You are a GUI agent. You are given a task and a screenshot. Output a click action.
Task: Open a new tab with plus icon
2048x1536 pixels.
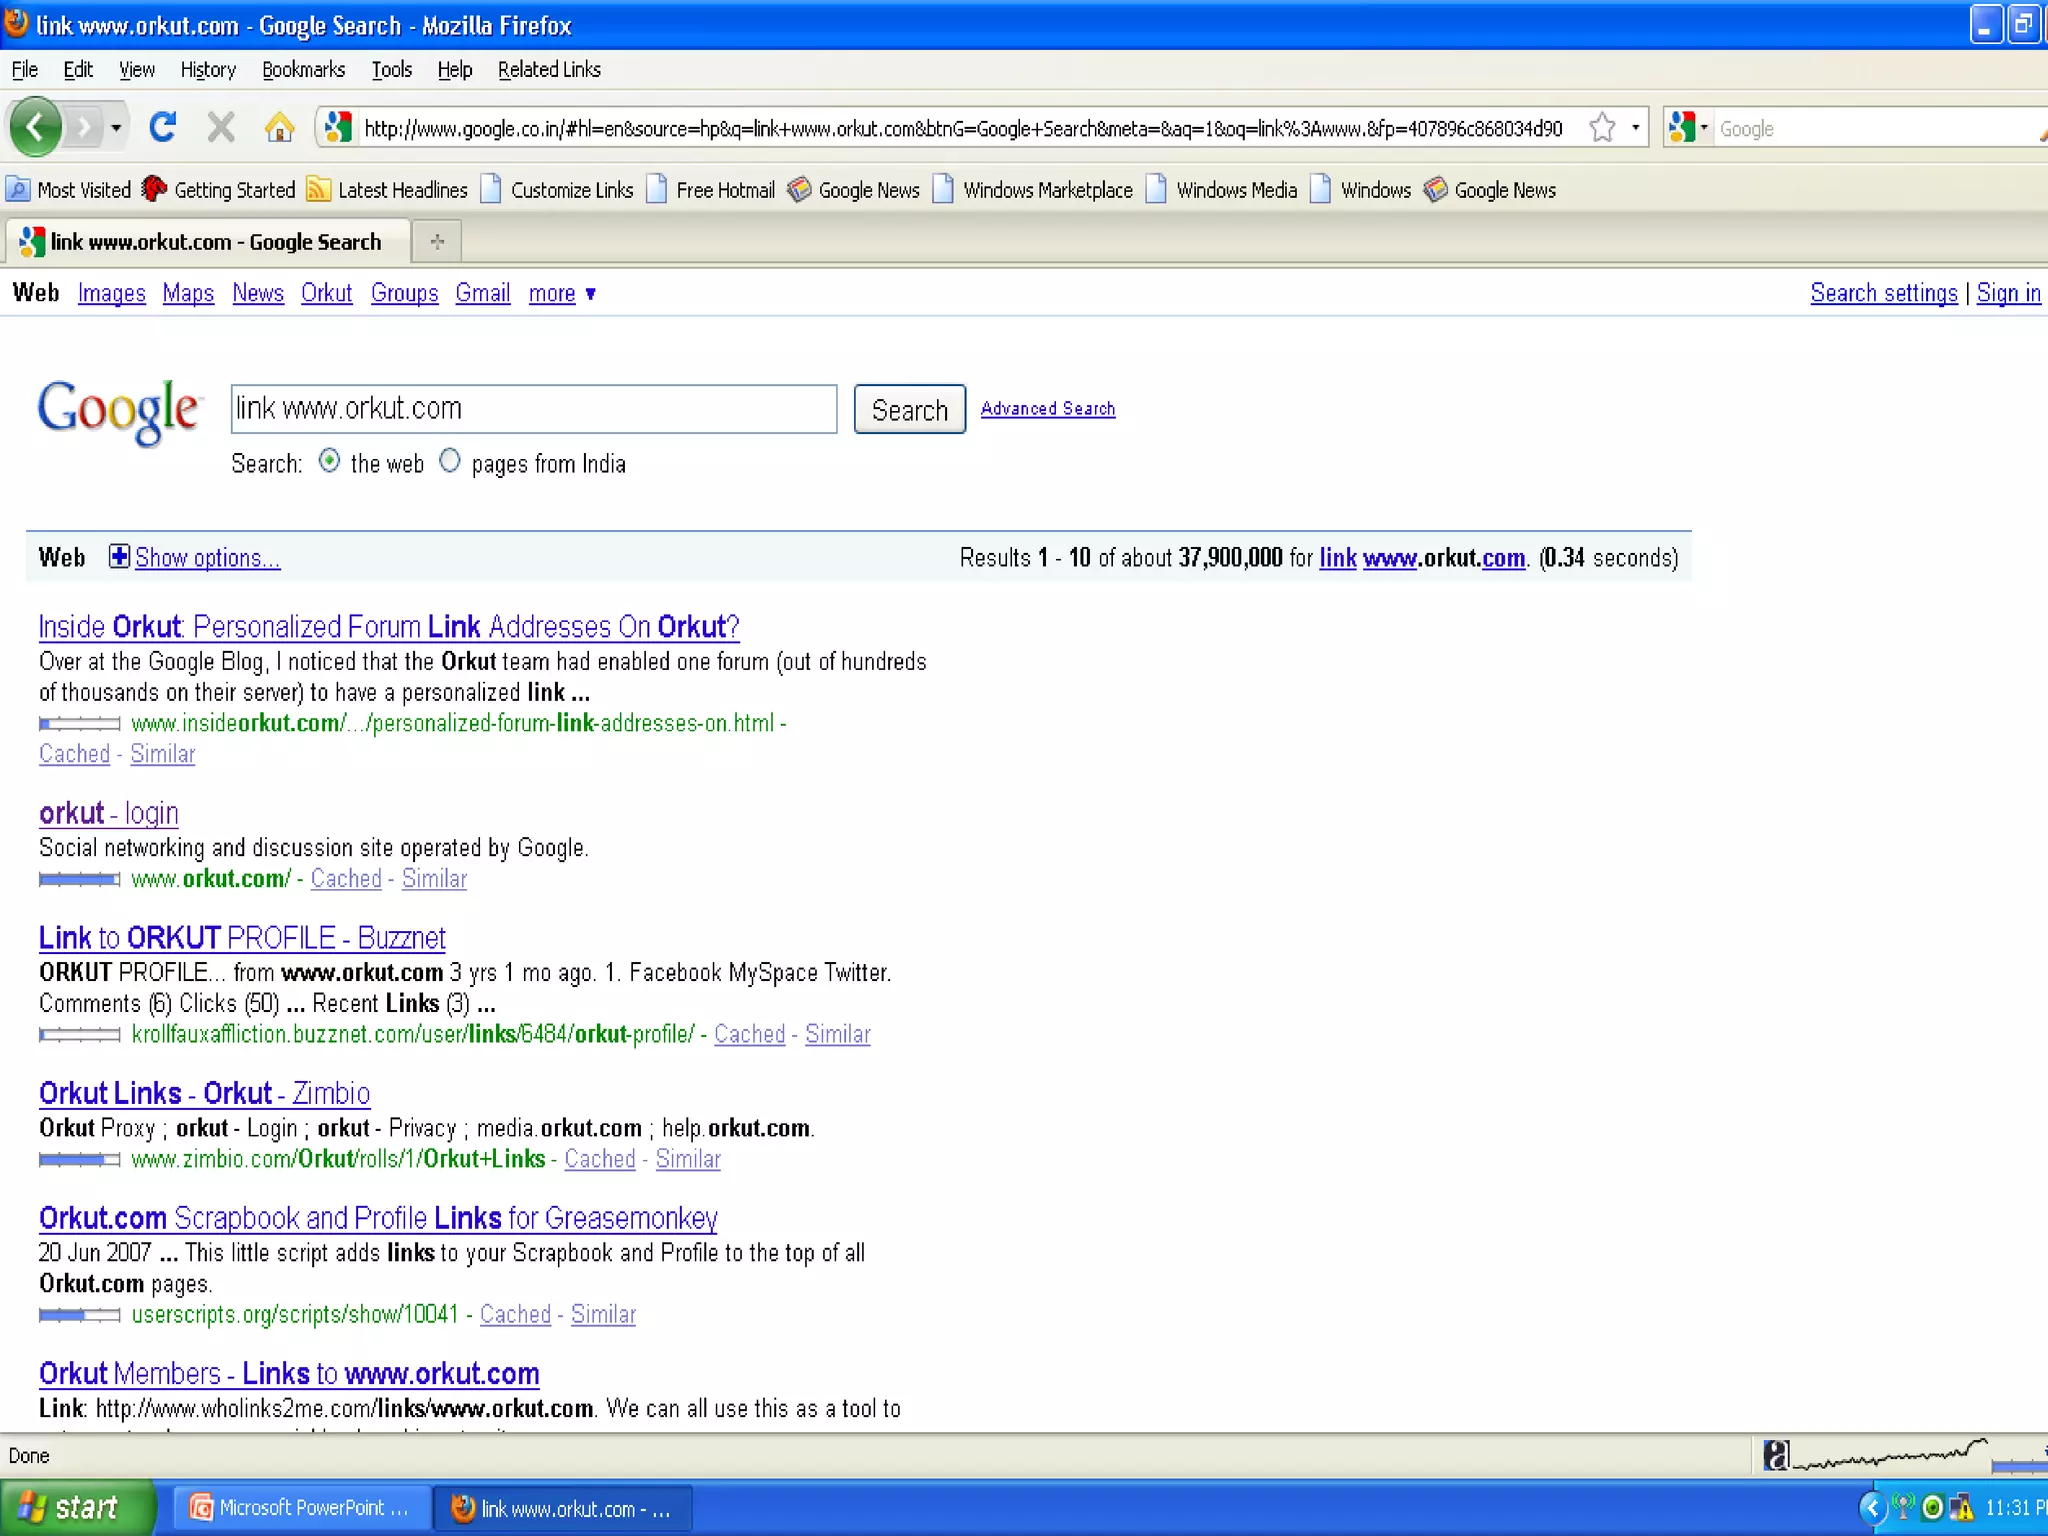437,241
